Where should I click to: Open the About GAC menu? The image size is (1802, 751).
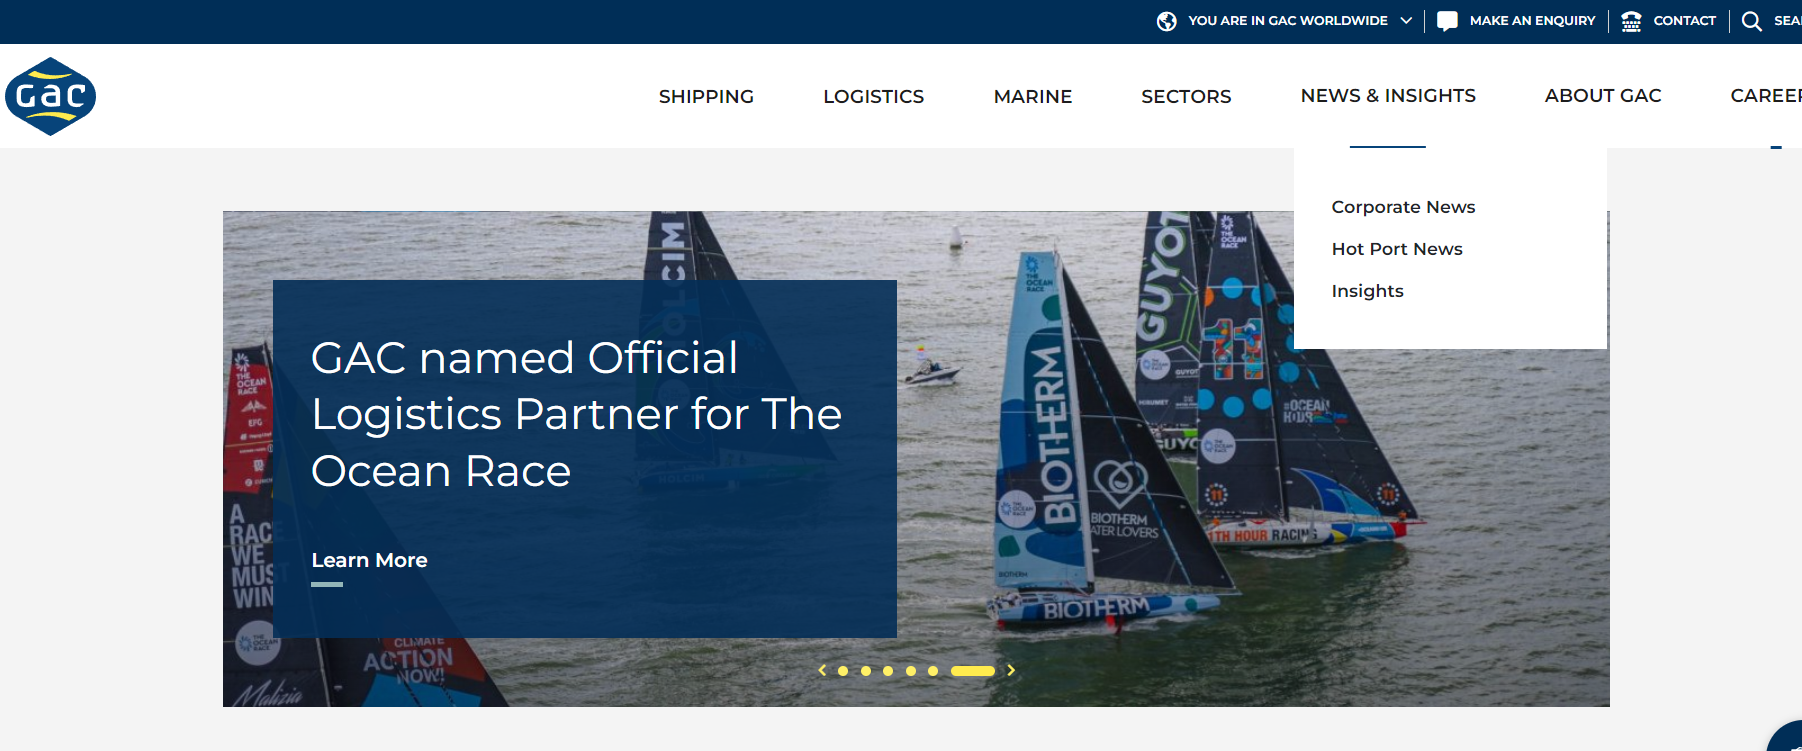[x=1602, y=96]
